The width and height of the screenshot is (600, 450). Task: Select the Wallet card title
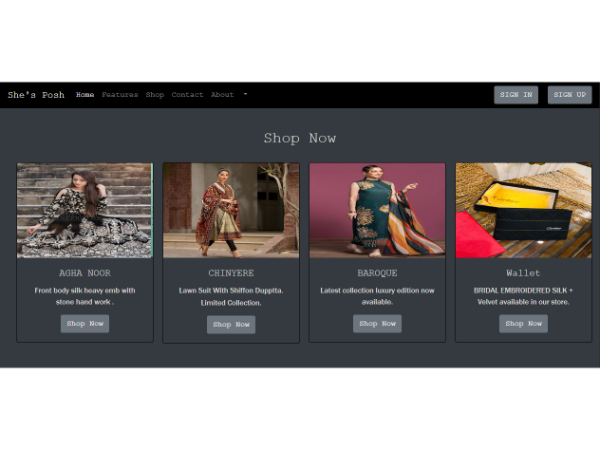click(x=523, y=273)
